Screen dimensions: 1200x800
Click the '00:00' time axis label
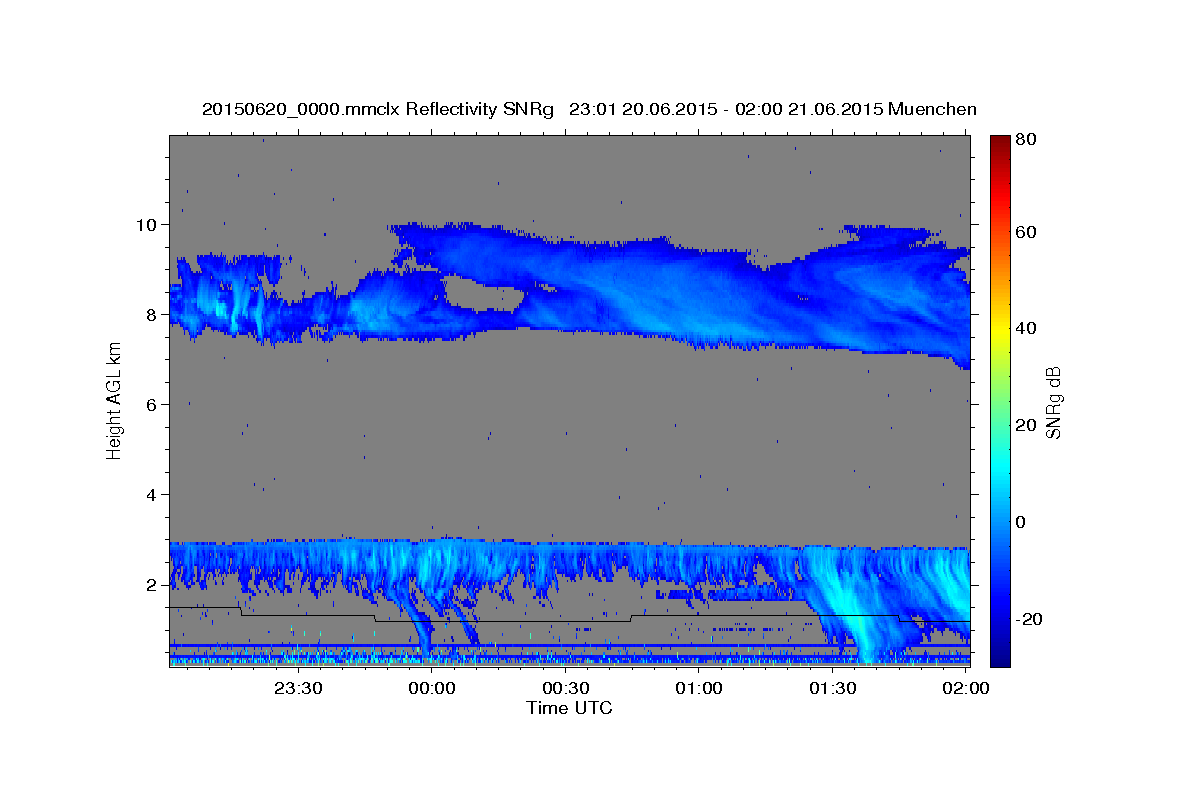[x=432, y=688]
